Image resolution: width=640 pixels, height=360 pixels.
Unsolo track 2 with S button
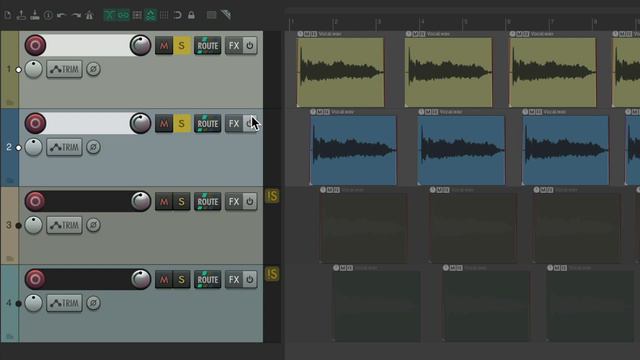point(182,124)
